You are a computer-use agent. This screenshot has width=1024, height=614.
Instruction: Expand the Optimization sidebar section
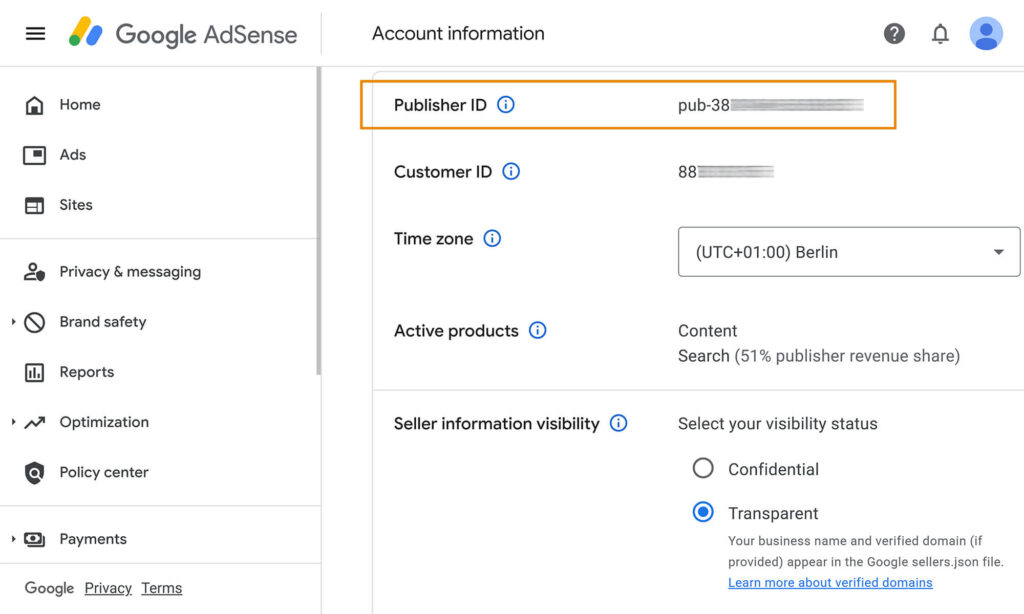point(14,422)
